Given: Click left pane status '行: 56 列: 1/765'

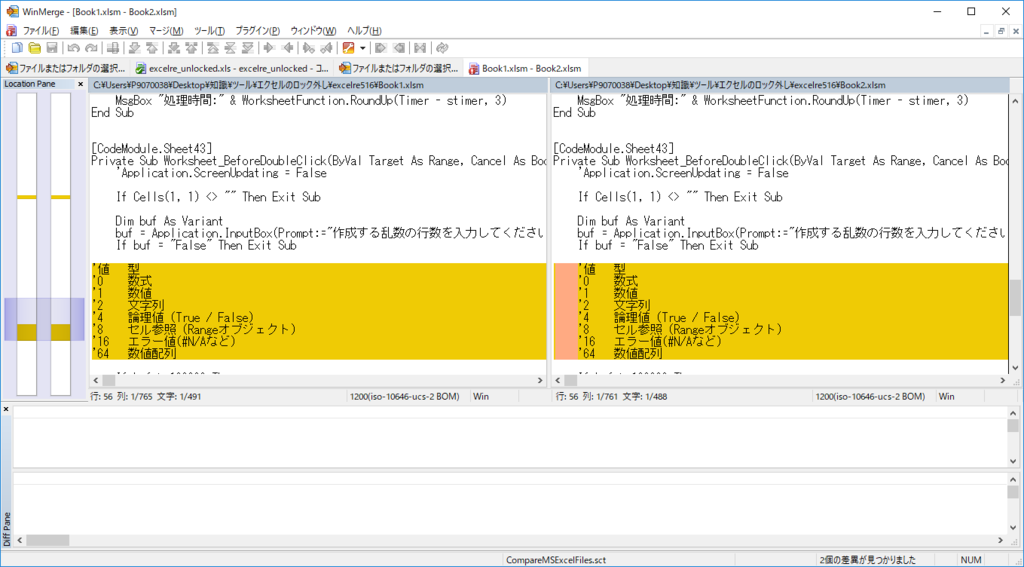Looking at the screenshot, I should coord(145,397).
